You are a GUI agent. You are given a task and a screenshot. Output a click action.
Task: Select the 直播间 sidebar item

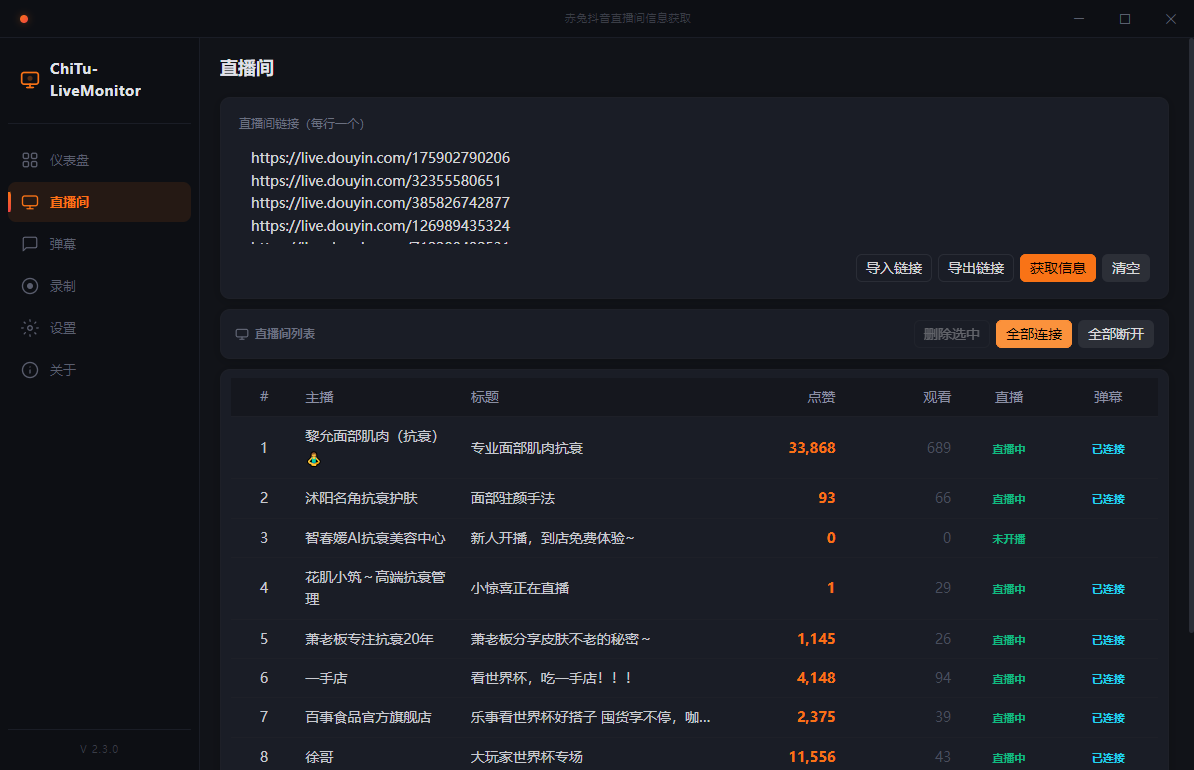pyautogui.click(x=99, y=202)
